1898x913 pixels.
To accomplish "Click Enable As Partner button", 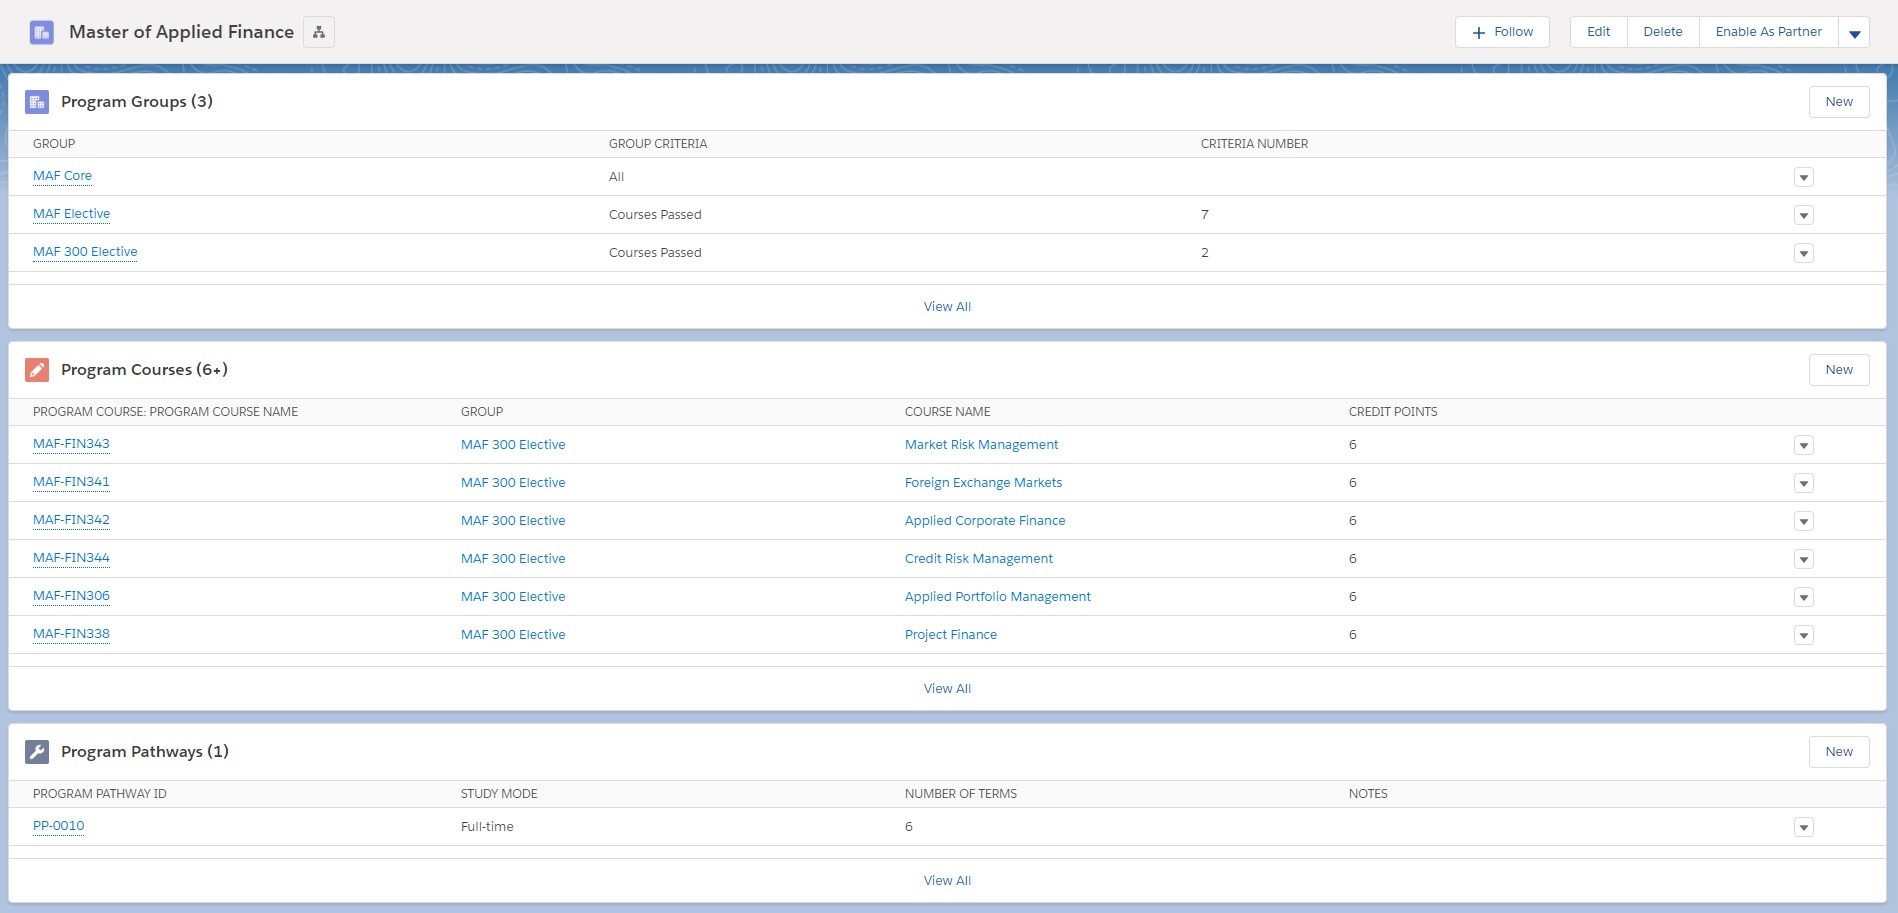I will 1768,32.
